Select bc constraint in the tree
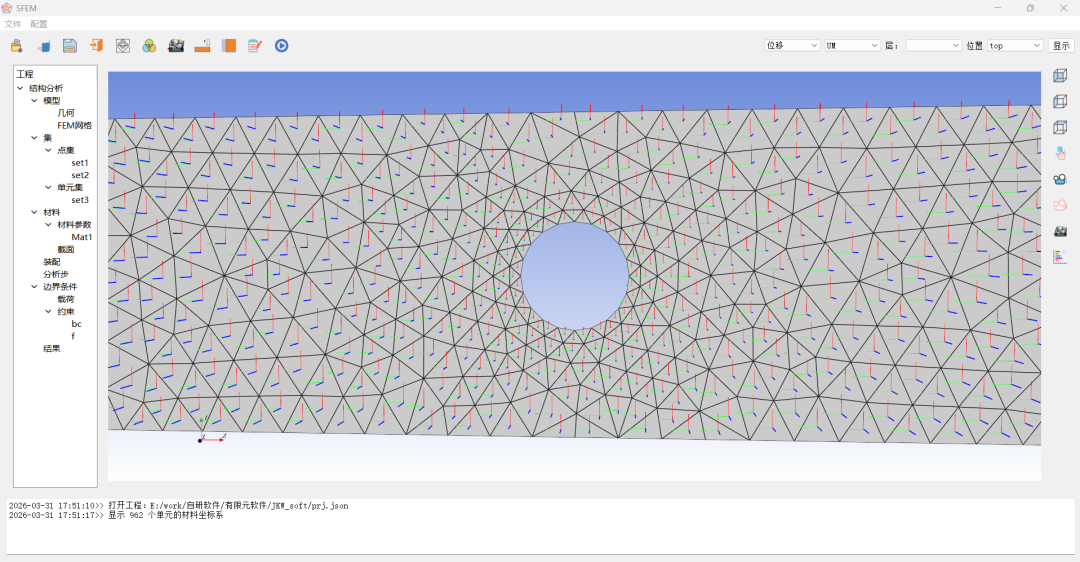The image size is (1080, 562). click(76, 324)
